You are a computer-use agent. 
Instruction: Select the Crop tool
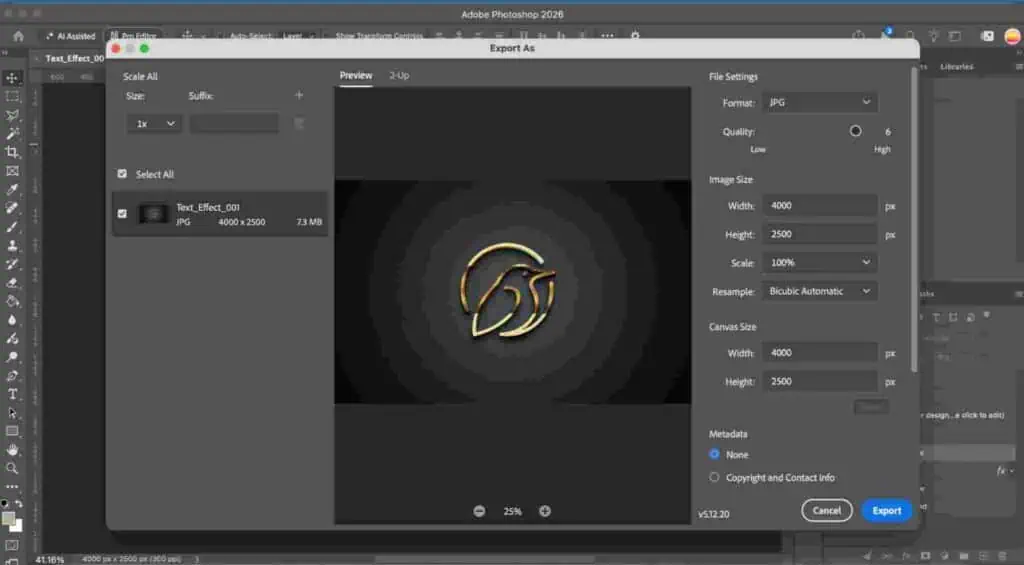(x=12, y=152)
